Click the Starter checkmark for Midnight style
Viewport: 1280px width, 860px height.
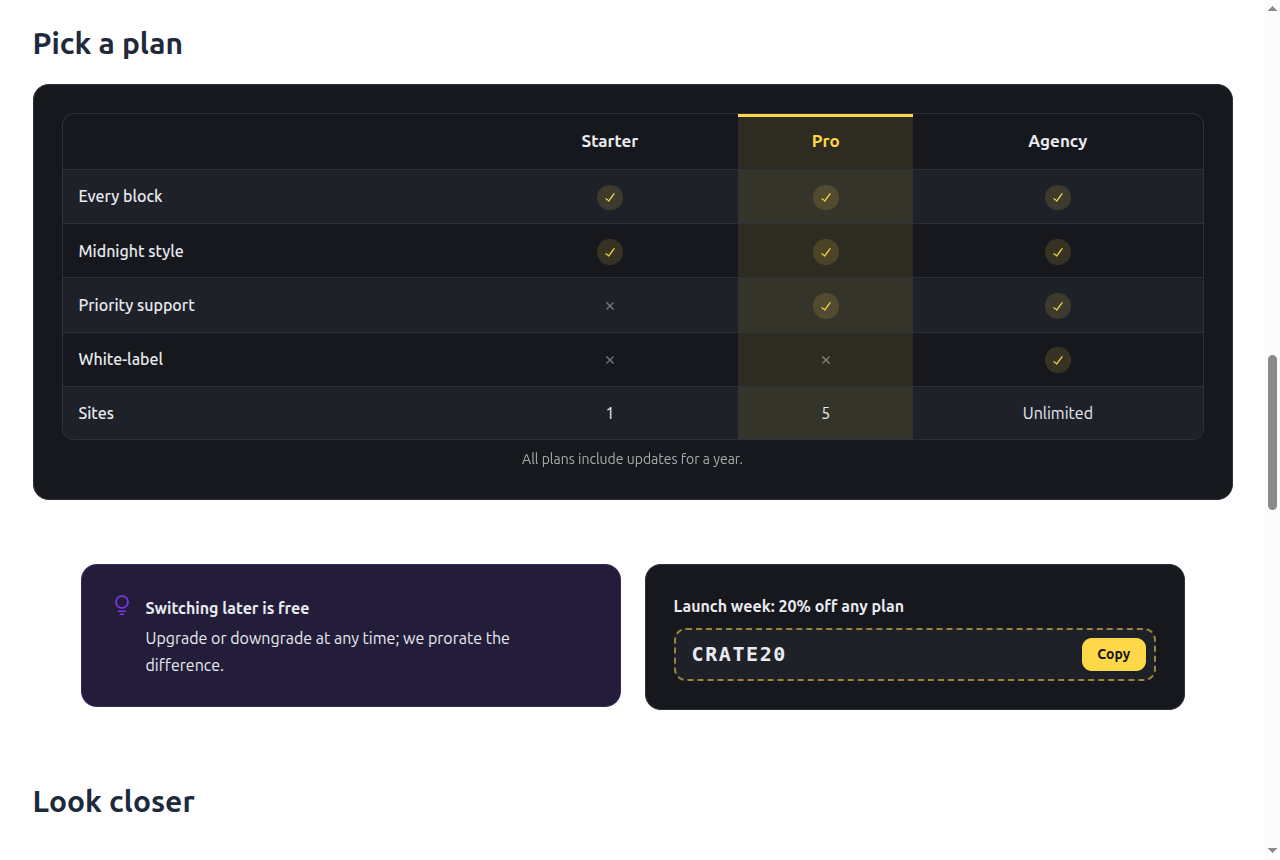(x=610, y=251)
